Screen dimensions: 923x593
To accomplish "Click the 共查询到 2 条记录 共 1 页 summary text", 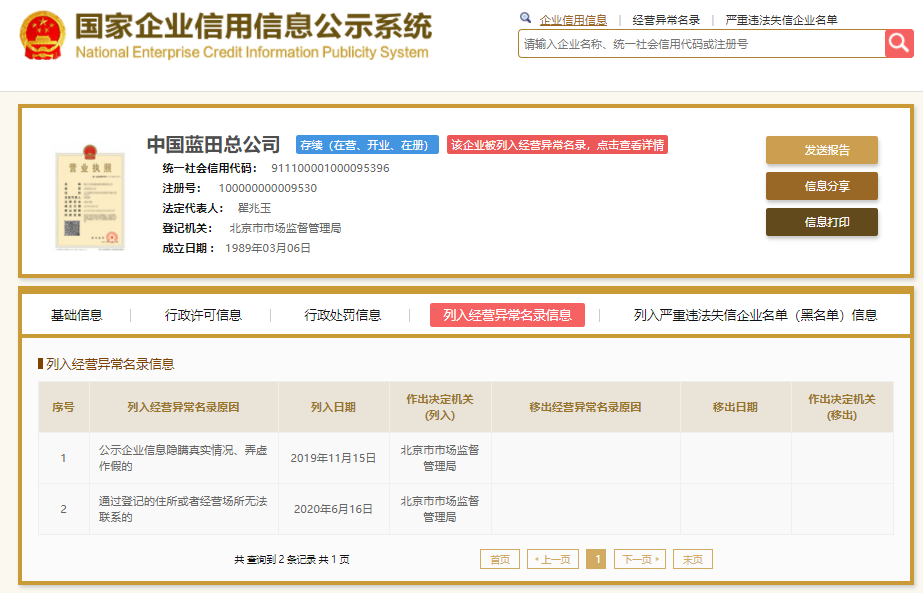I will point(291,559).
